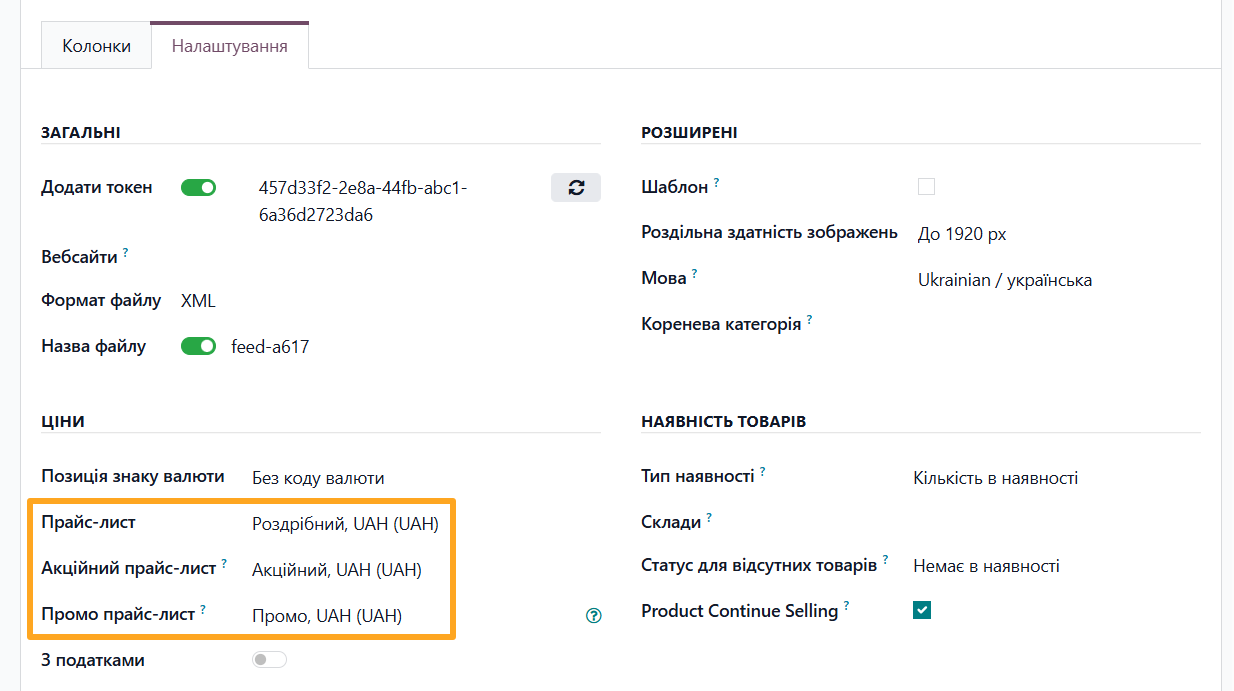Enable the З податками switch
The height and width of the screenshot is (691, 1234).
click(269, 660)
